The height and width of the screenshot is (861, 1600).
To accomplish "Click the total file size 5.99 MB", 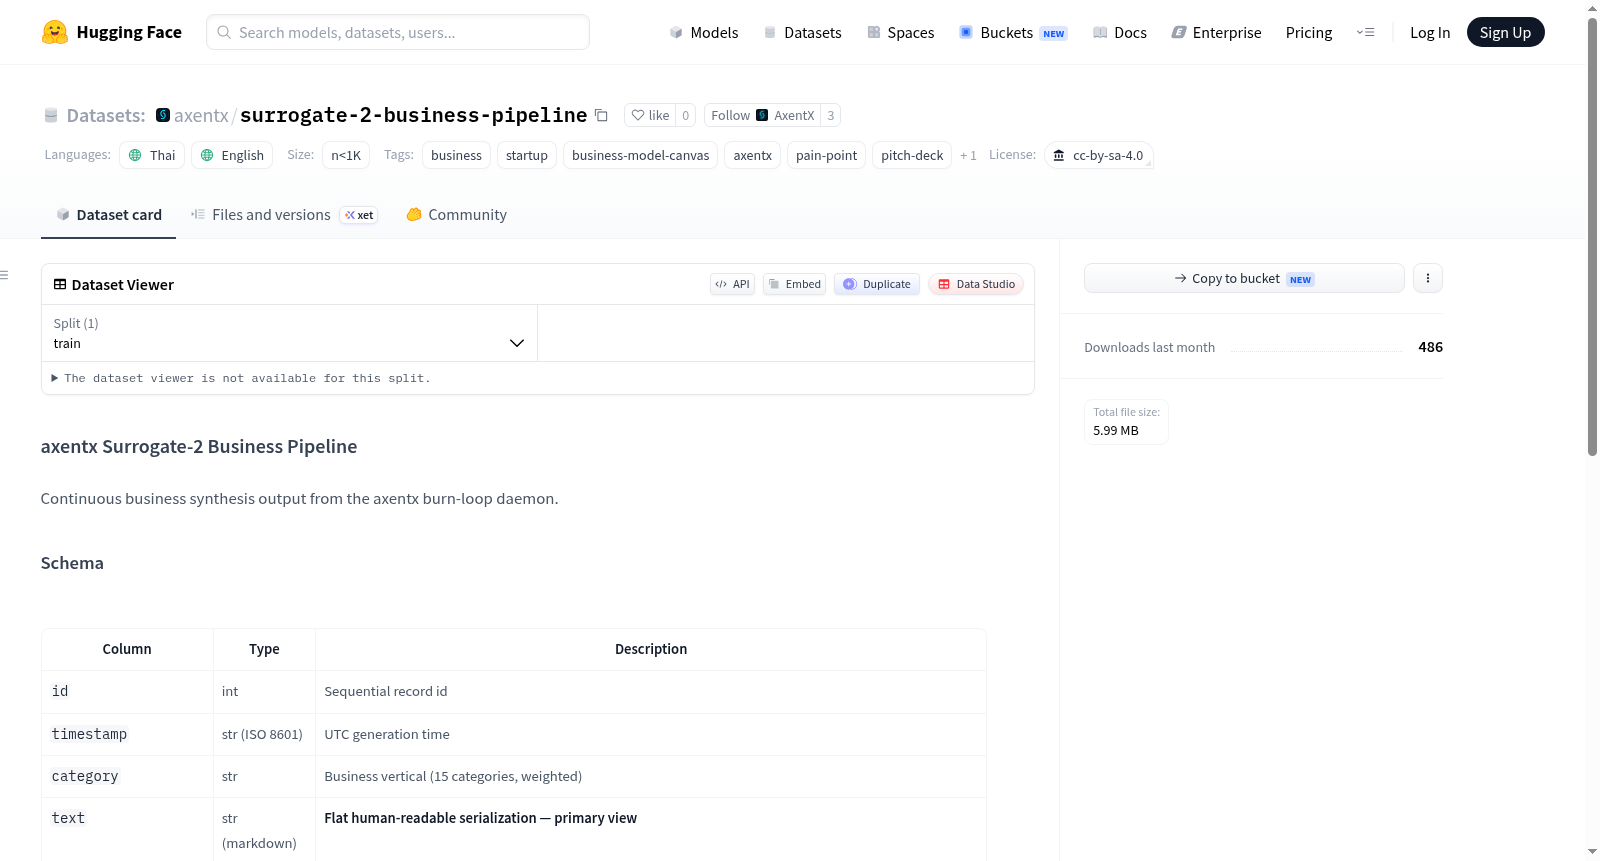I will tap(1116, 430).
